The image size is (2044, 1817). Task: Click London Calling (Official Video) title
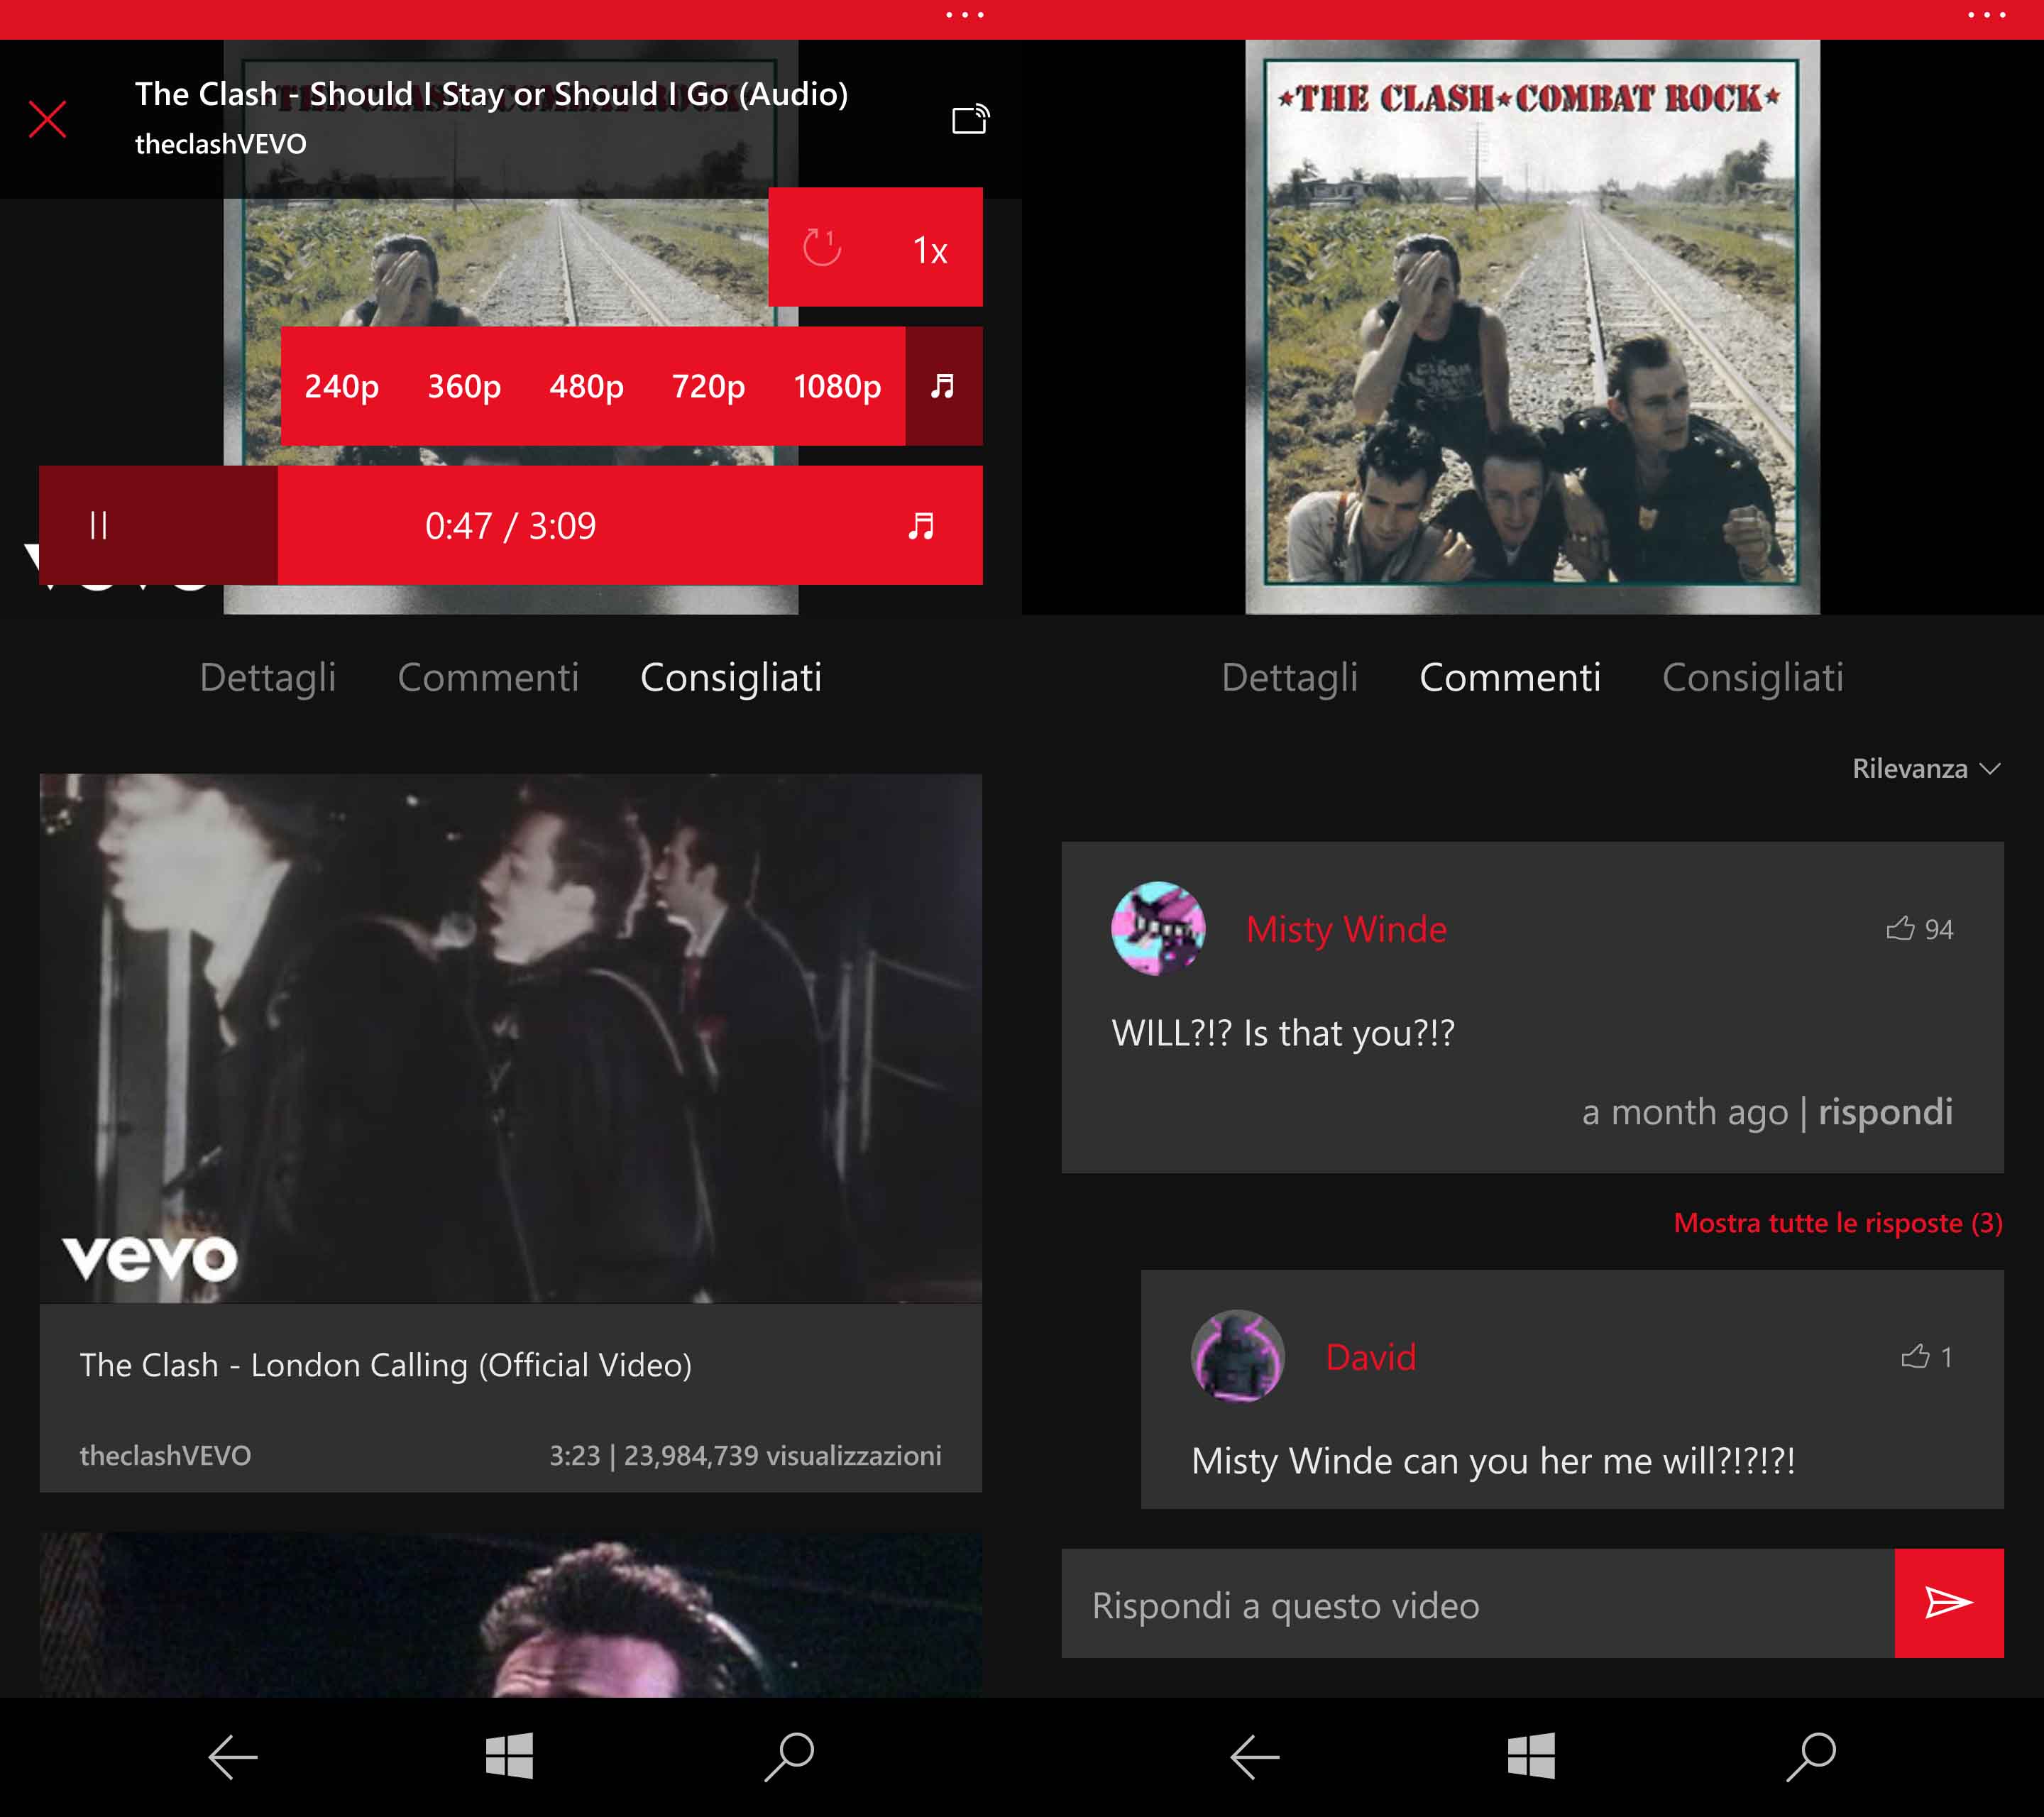tap(385, 1365)
